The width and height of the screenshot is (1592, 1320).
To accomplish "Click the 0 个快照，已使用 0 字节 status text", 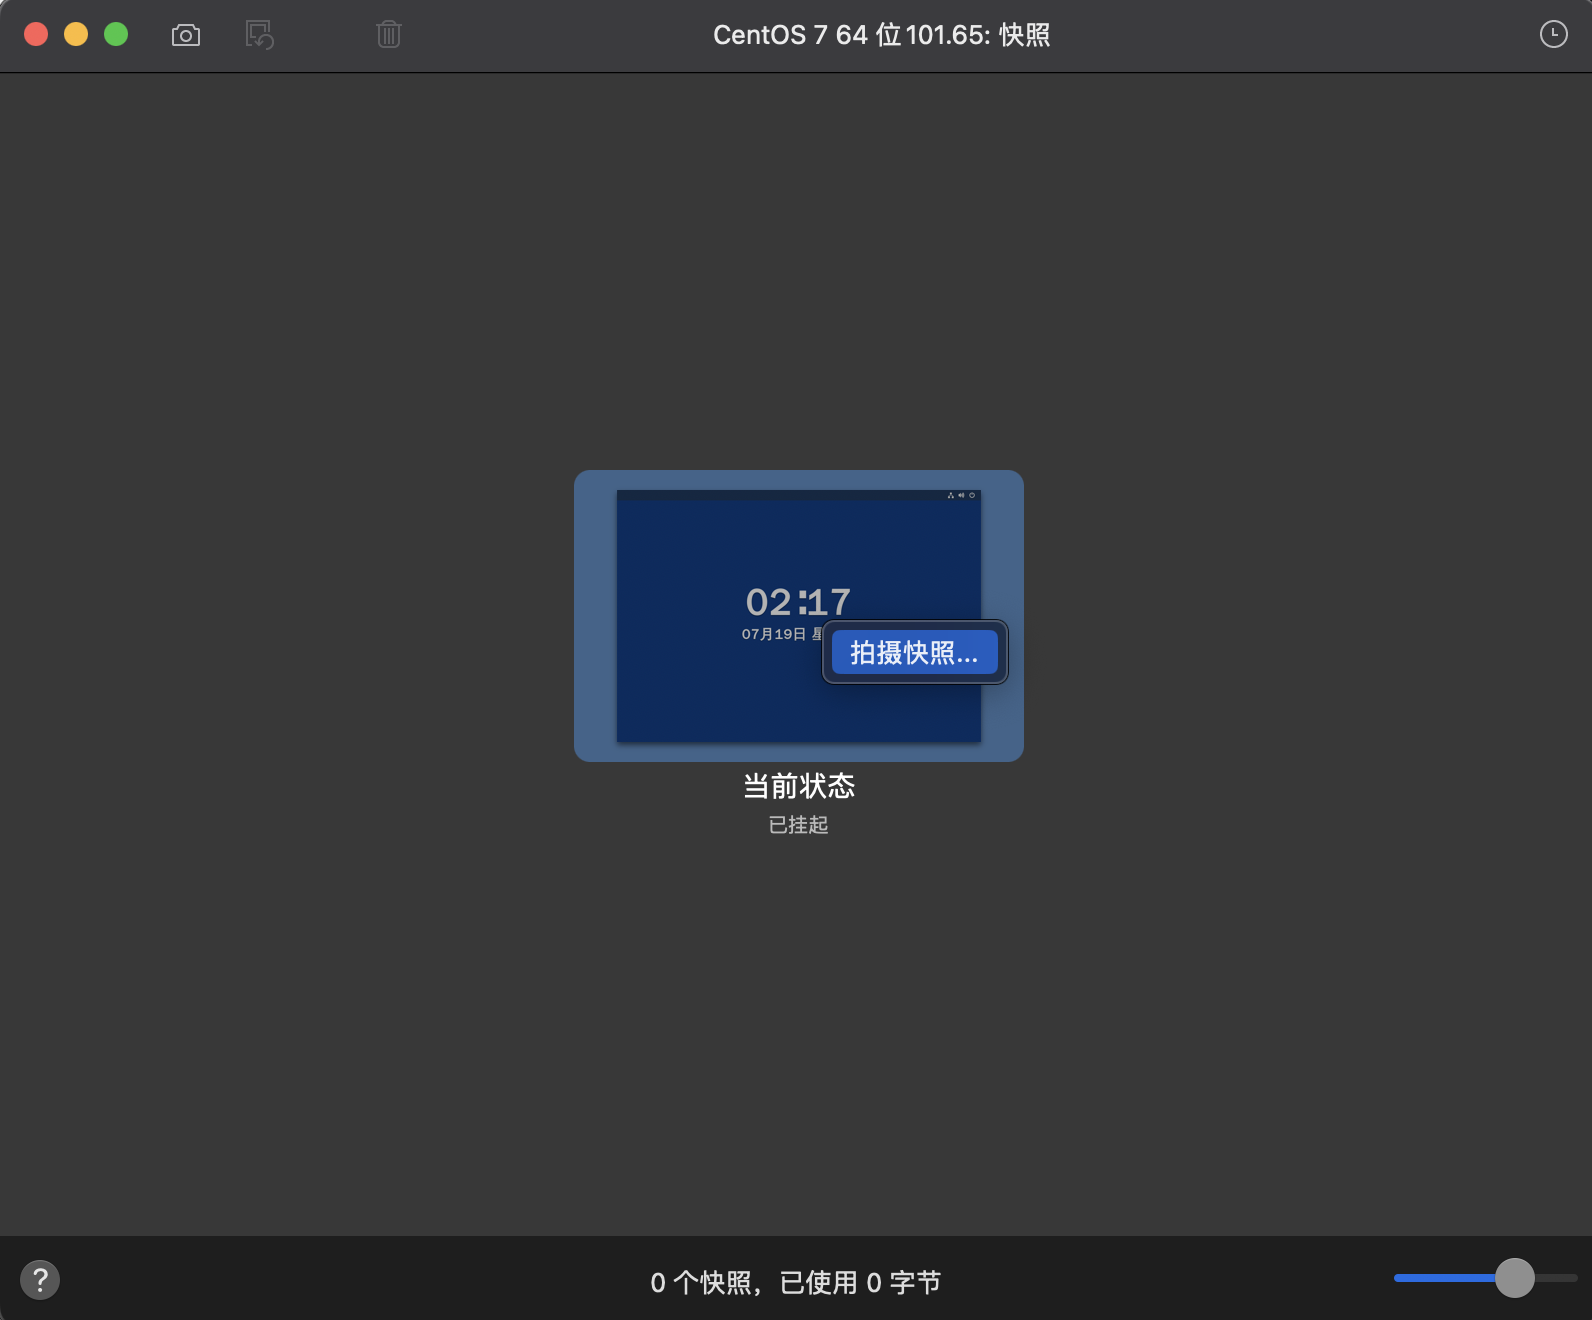I will 795,1282.
